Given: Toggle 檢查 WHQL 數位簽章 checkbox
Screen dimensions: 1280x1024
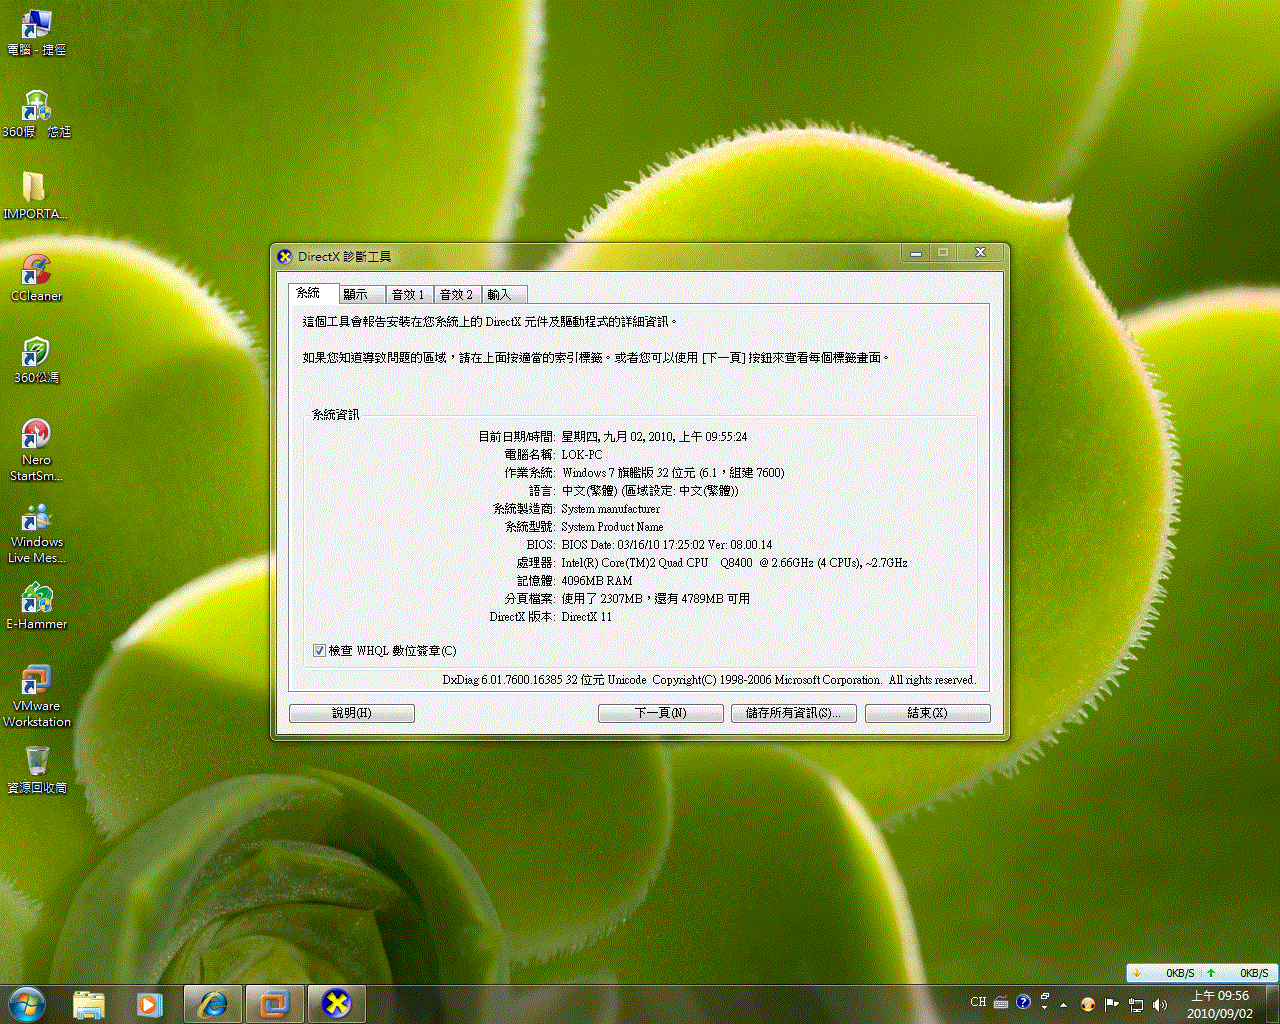Looking at the screenshot, I should point(319,650).
